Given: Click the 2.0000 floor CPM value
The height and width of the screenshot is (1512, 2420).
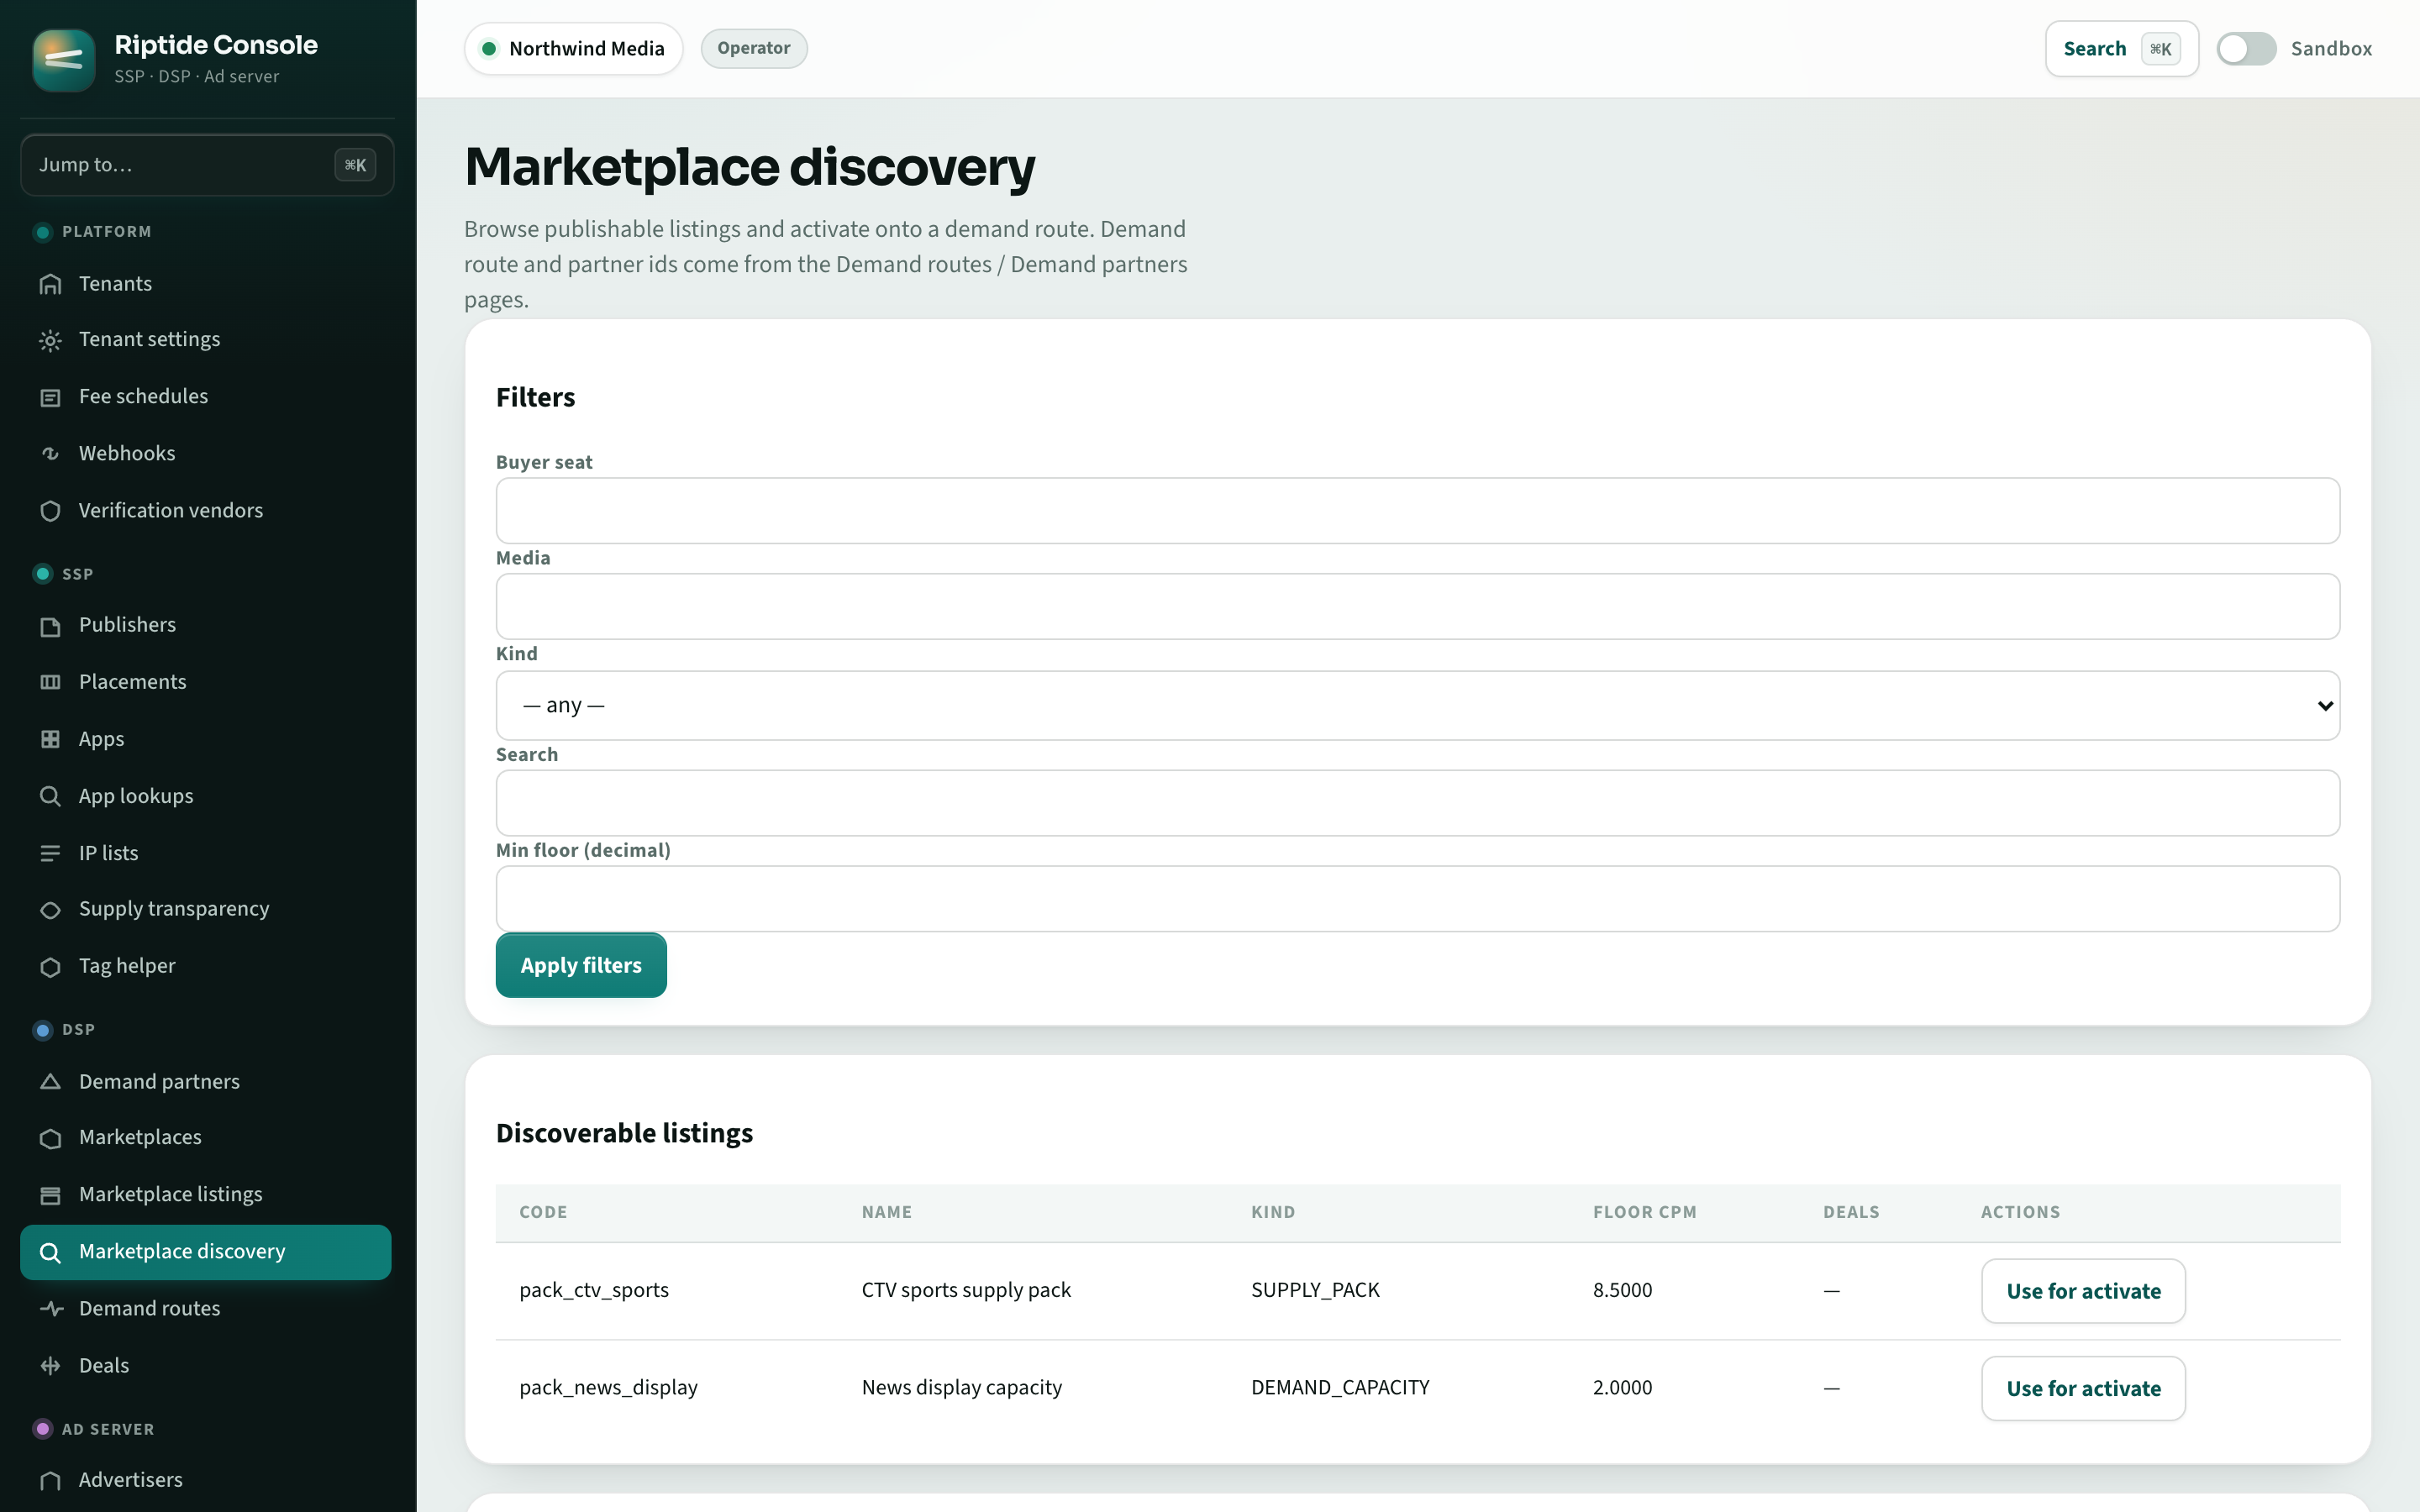Looking at the screenshot, I should click(1622, 1388).
